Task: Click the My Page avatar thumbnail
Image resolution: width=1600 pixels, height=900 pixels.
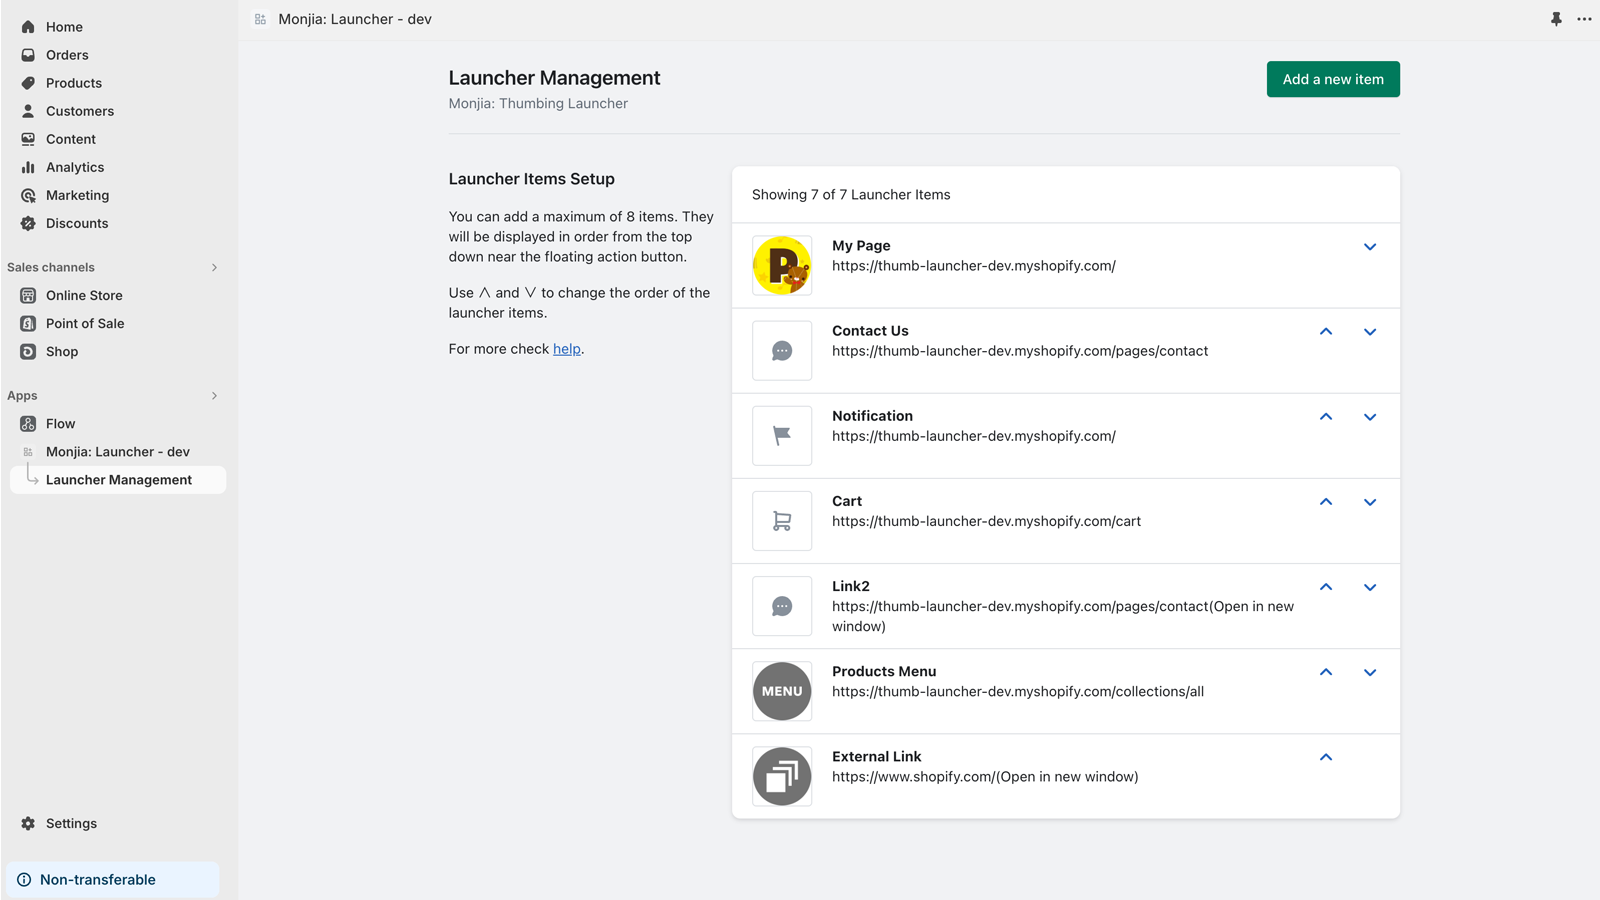Action: tap(782, 265)
